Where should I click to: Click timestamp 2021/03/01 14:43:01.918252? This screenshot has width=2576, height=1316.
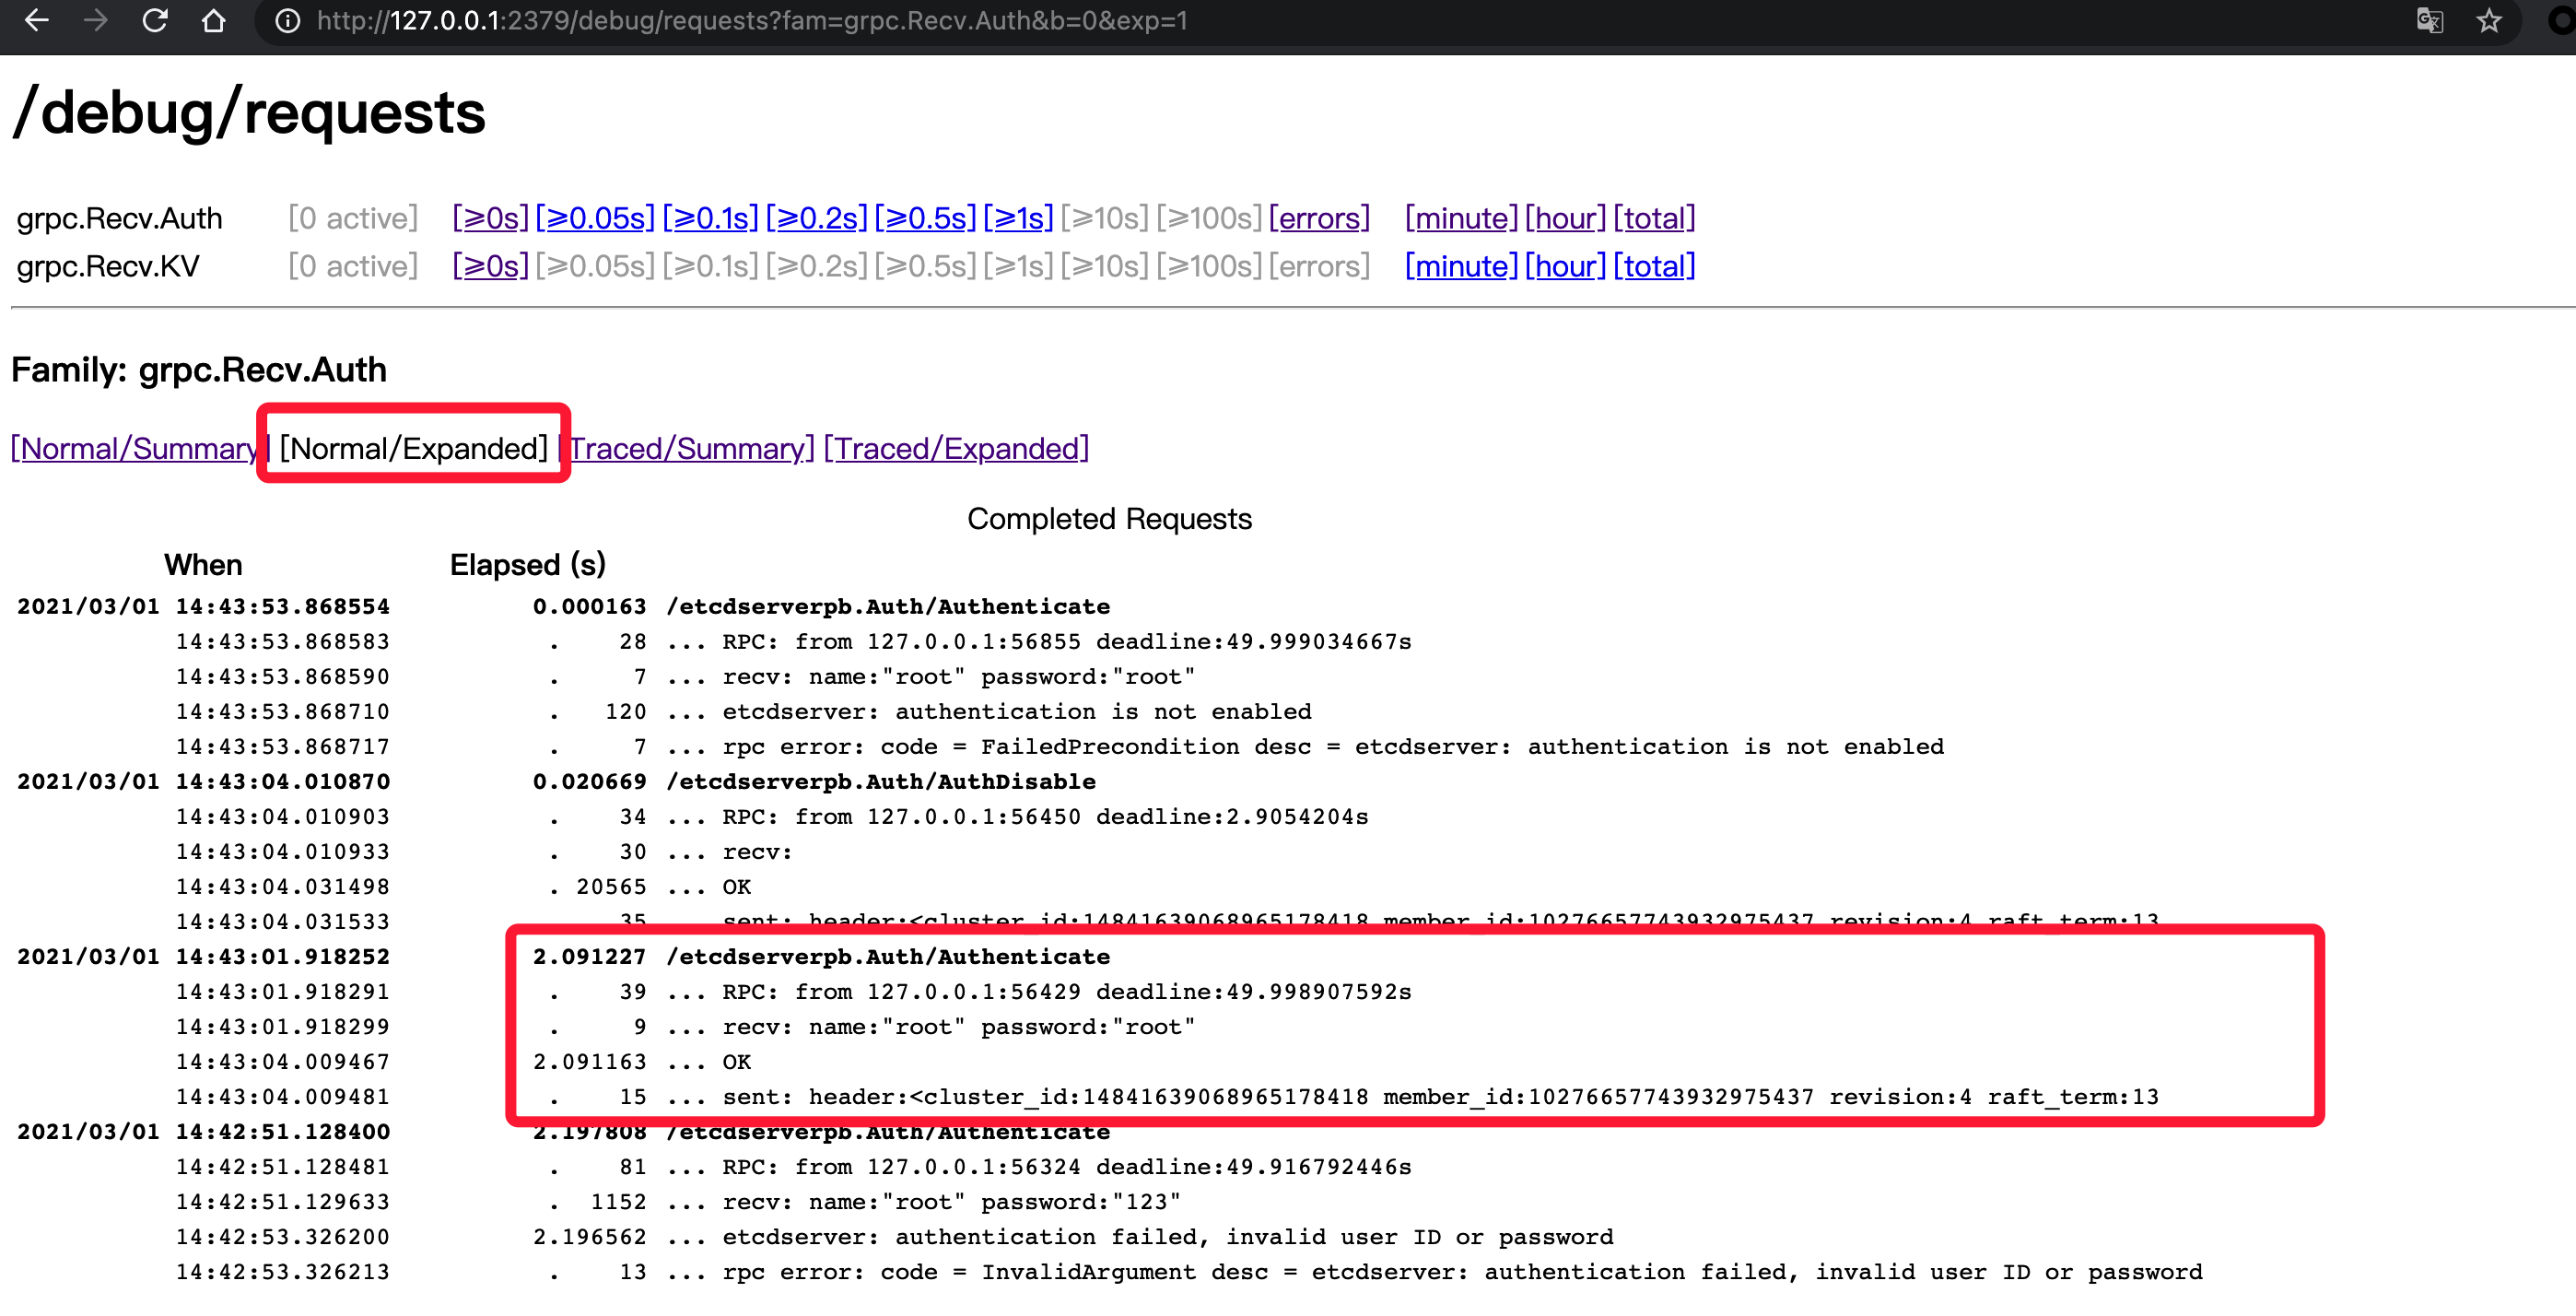pos(203,957)
